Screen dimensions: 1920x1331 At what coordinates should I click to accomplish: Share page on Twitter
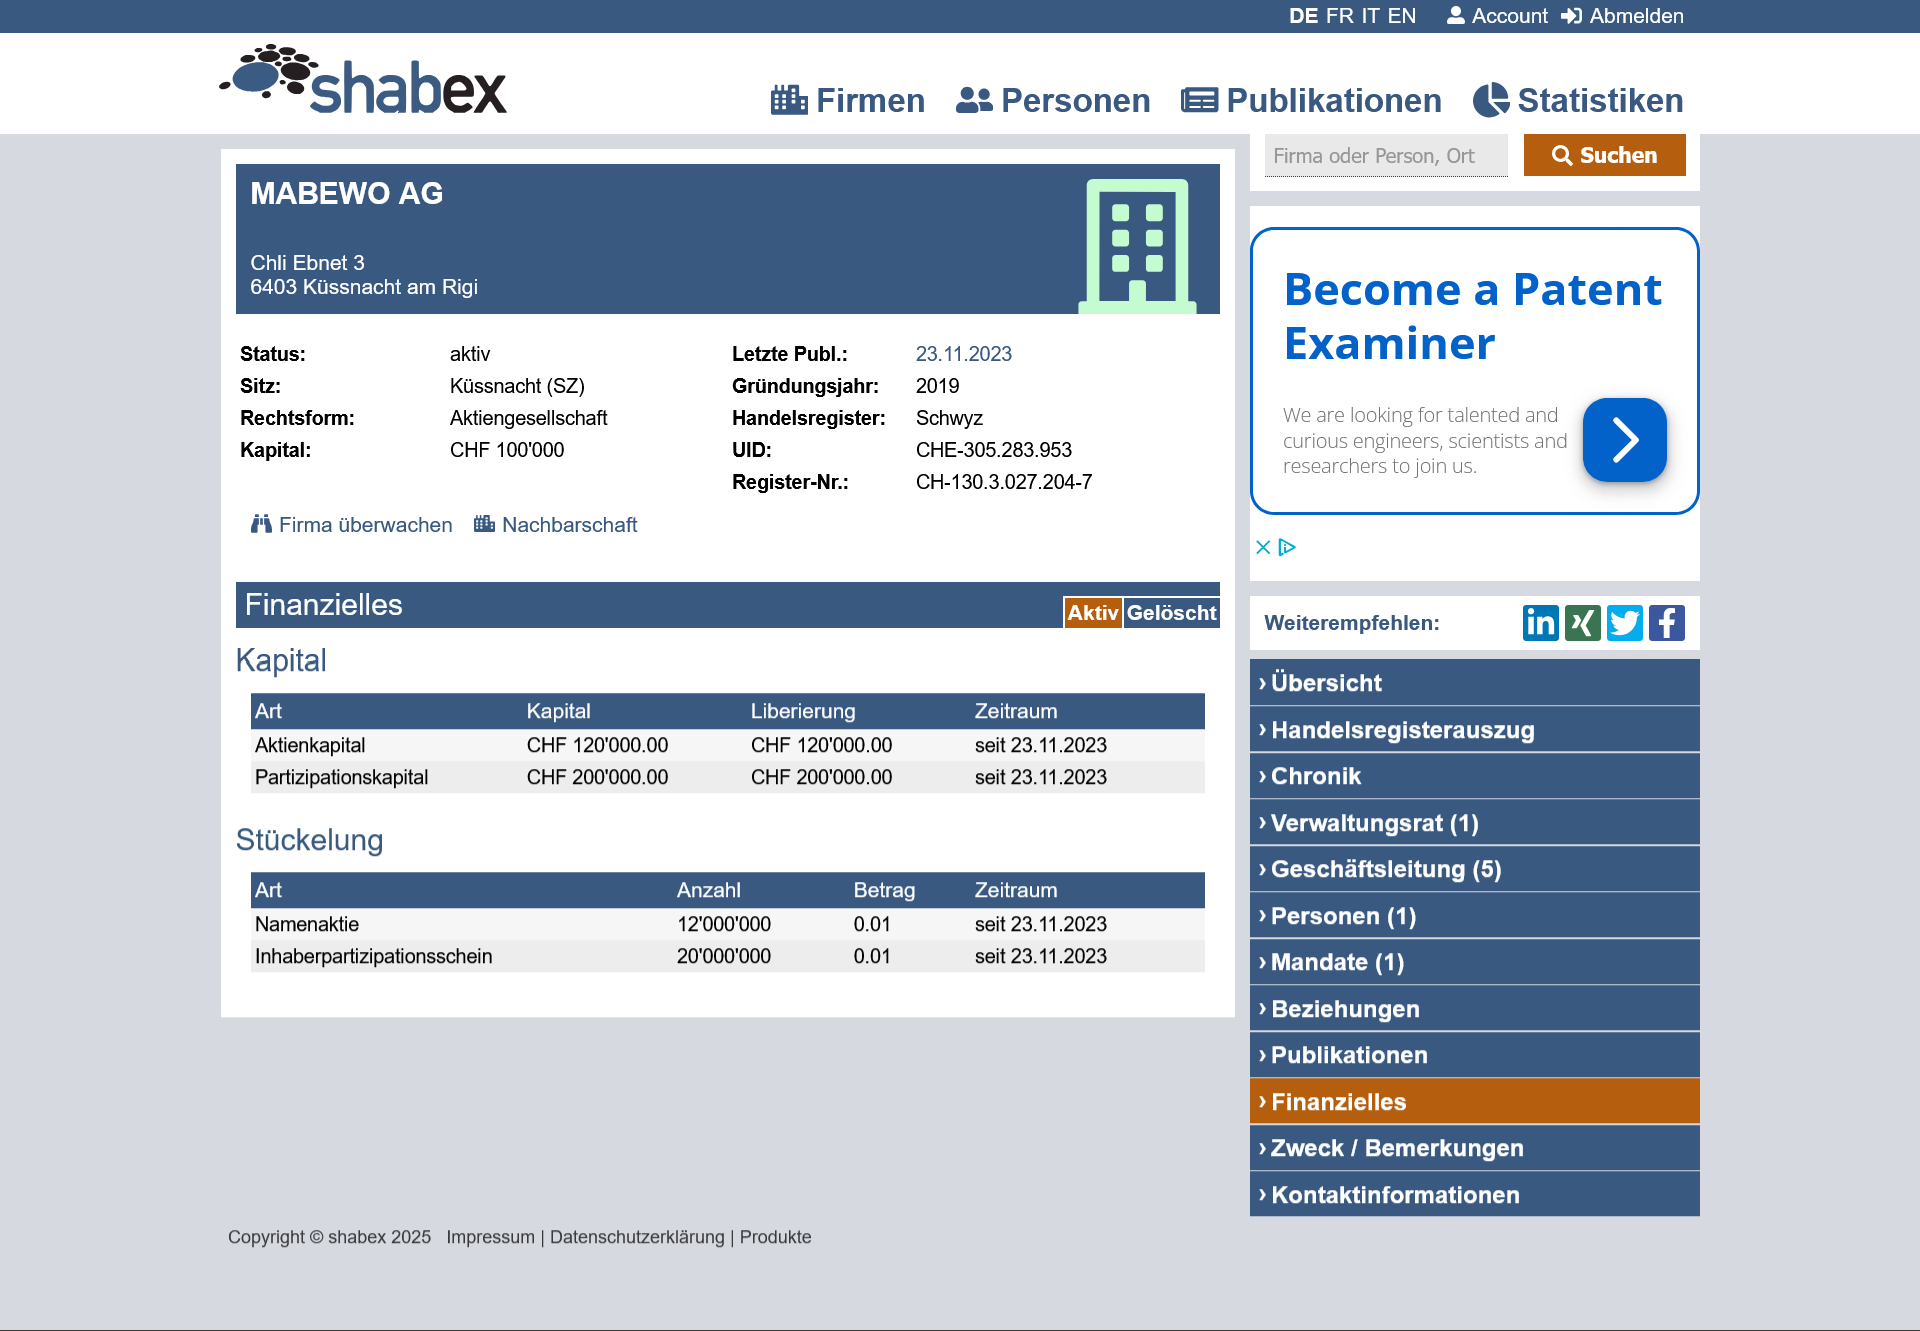[x=1624, y=623]
